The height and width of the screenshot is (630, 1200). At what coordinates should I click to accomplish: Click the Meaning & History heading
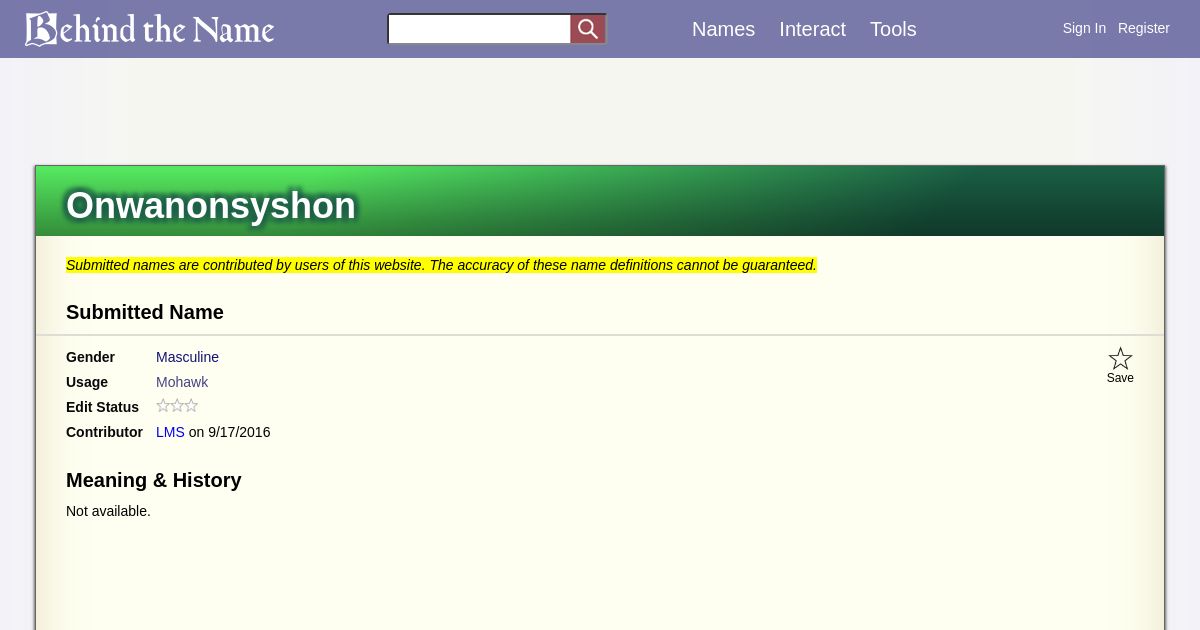[x=154, y=480]
